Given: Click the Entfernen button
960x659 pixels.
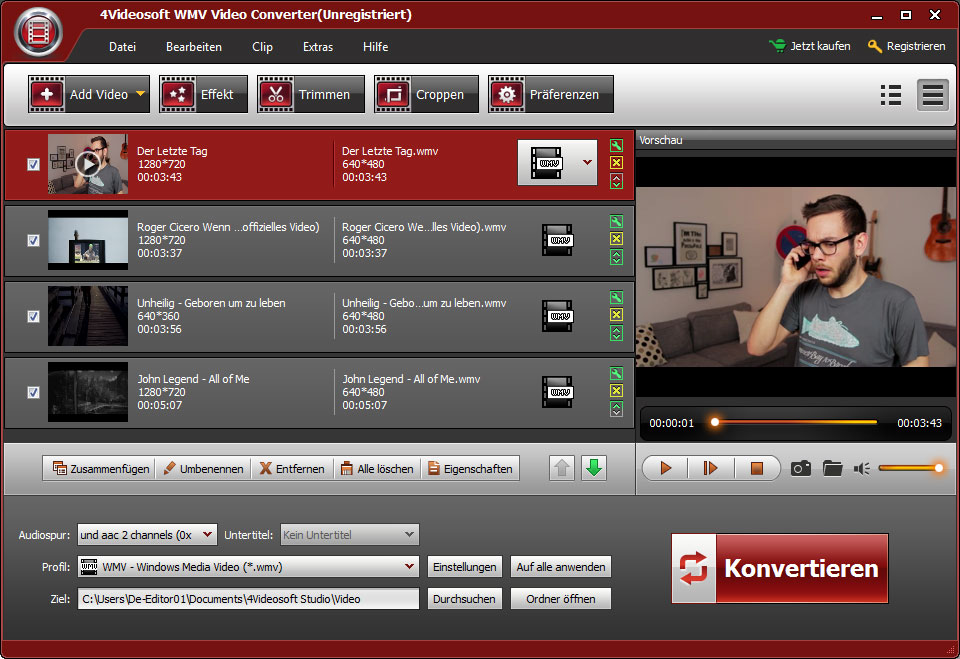Looking at the screenshot, I should [x=292, y=469].
